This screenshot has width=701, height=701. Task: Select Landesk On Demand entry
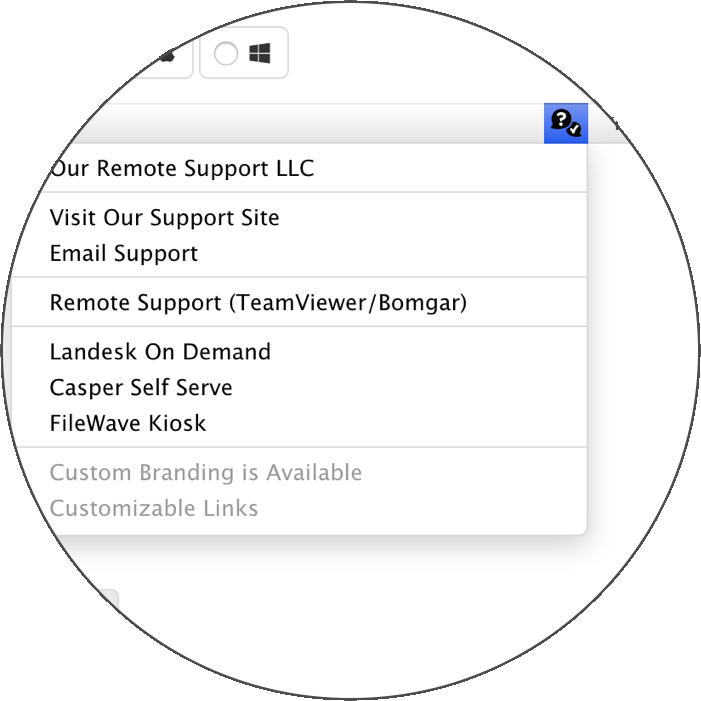pyautogui.click(x=160, y=352)
